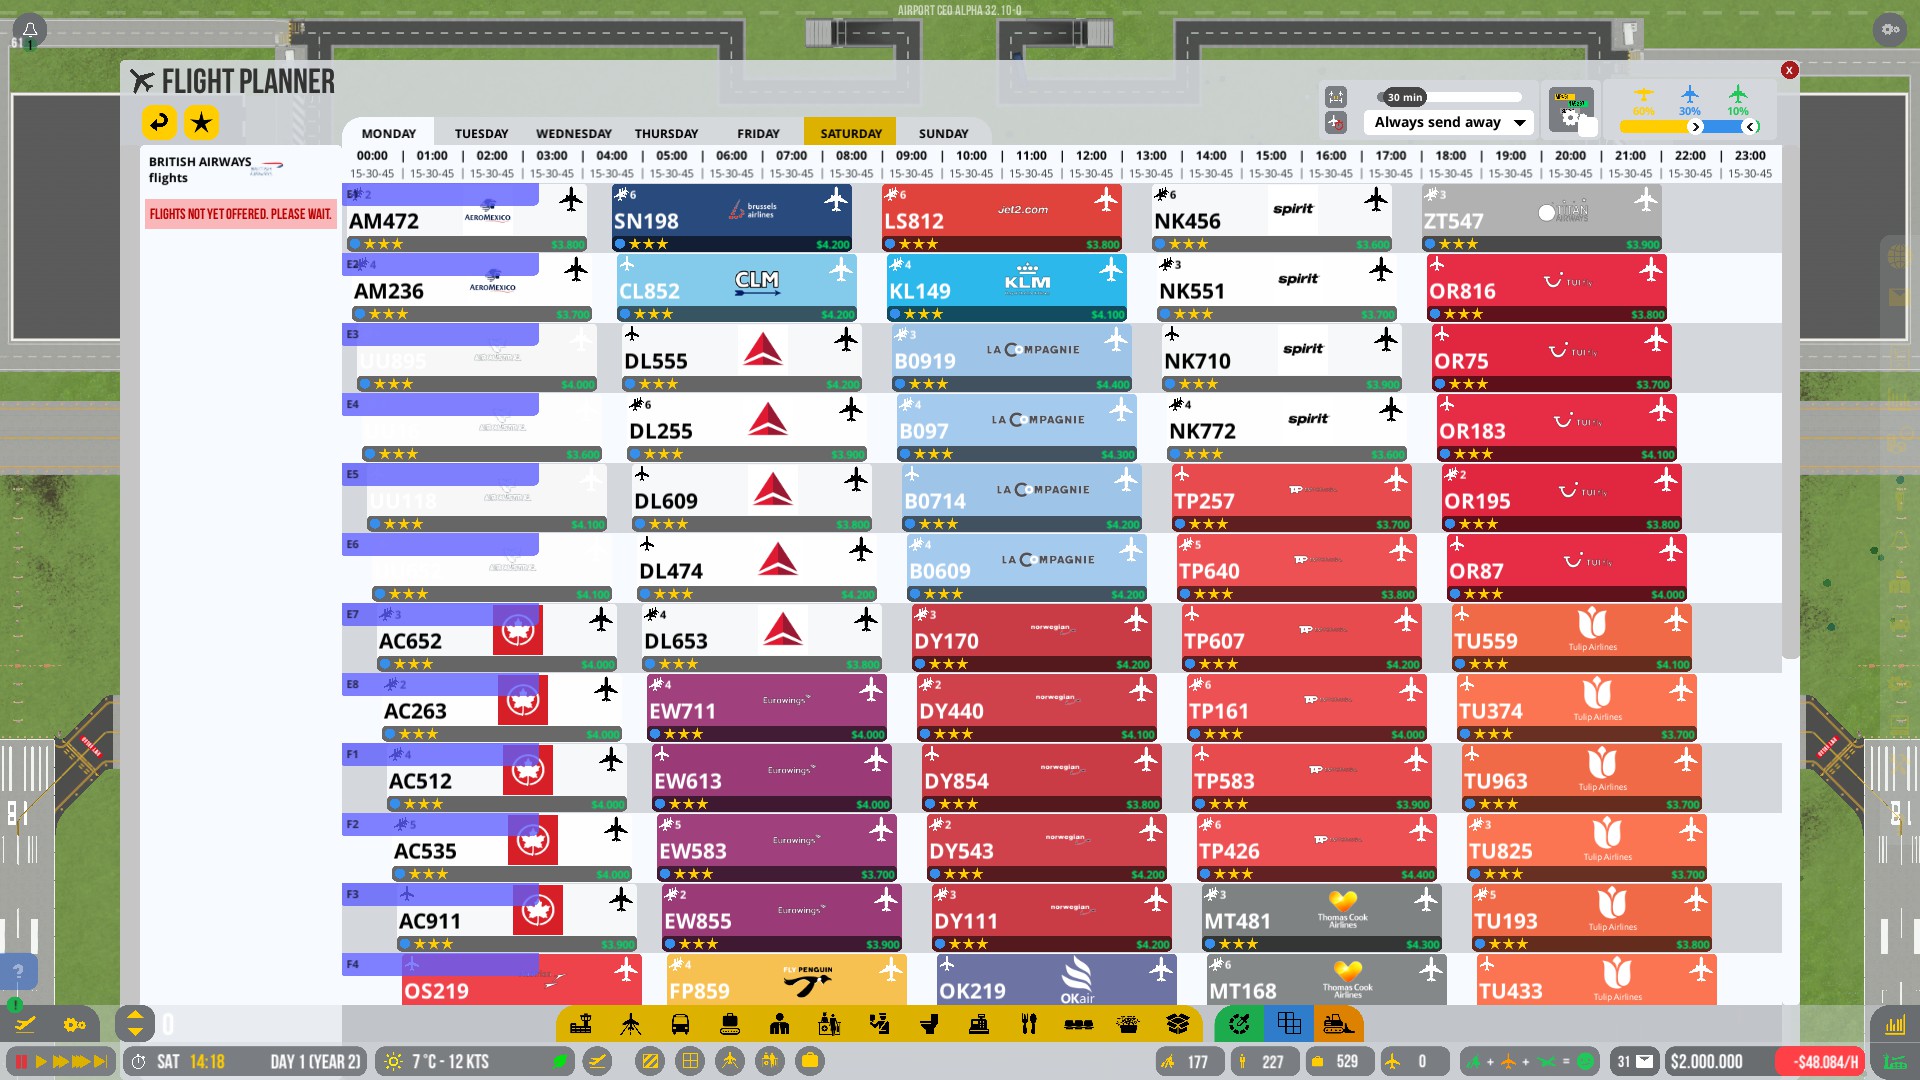This screenshot has width=1920, height=1080.
Task: Toggle the aircraft overlay button
Action: click(730, 1062)
